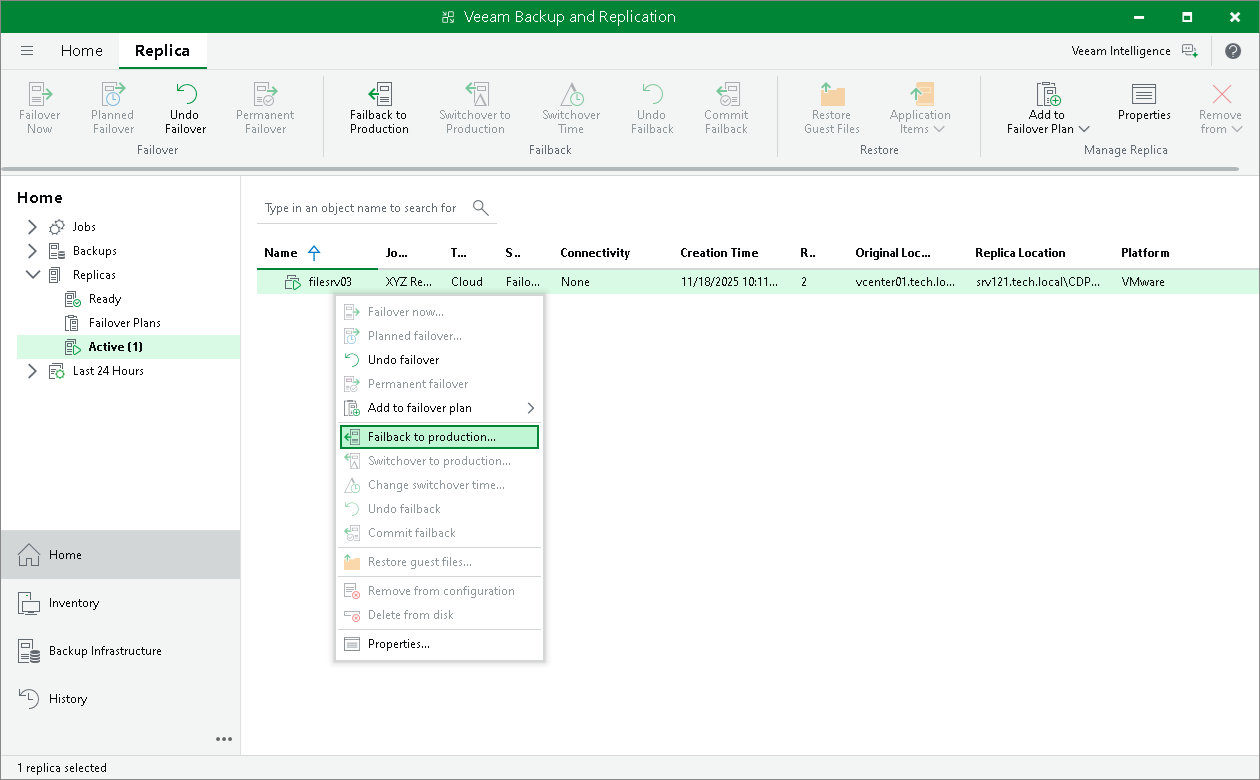This screenshot has width=1260, height=780.
Task: Choose Switchover to production... in the context menu
Action: coord(439,461)
